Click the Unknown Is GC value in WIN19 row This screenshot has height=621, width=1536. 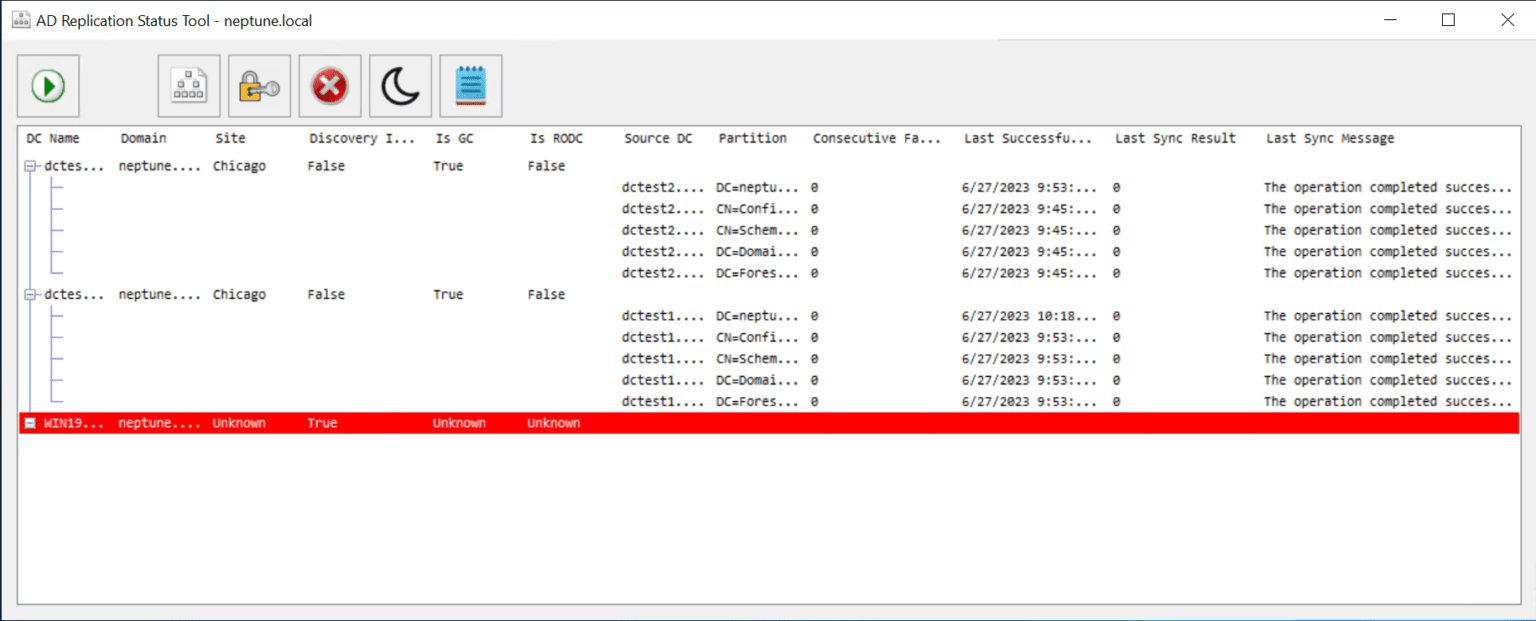[459, 423]
